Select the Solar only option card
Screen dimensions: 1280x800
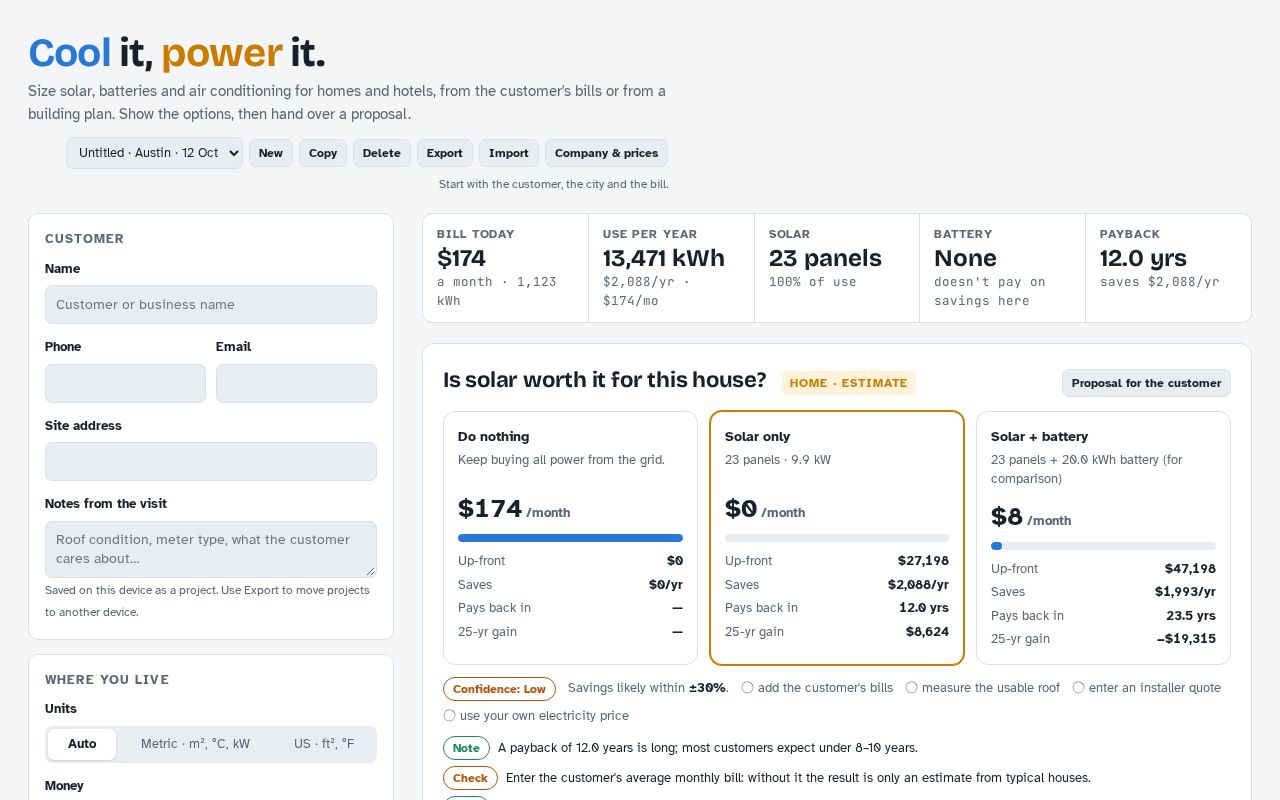coord(837,538)
